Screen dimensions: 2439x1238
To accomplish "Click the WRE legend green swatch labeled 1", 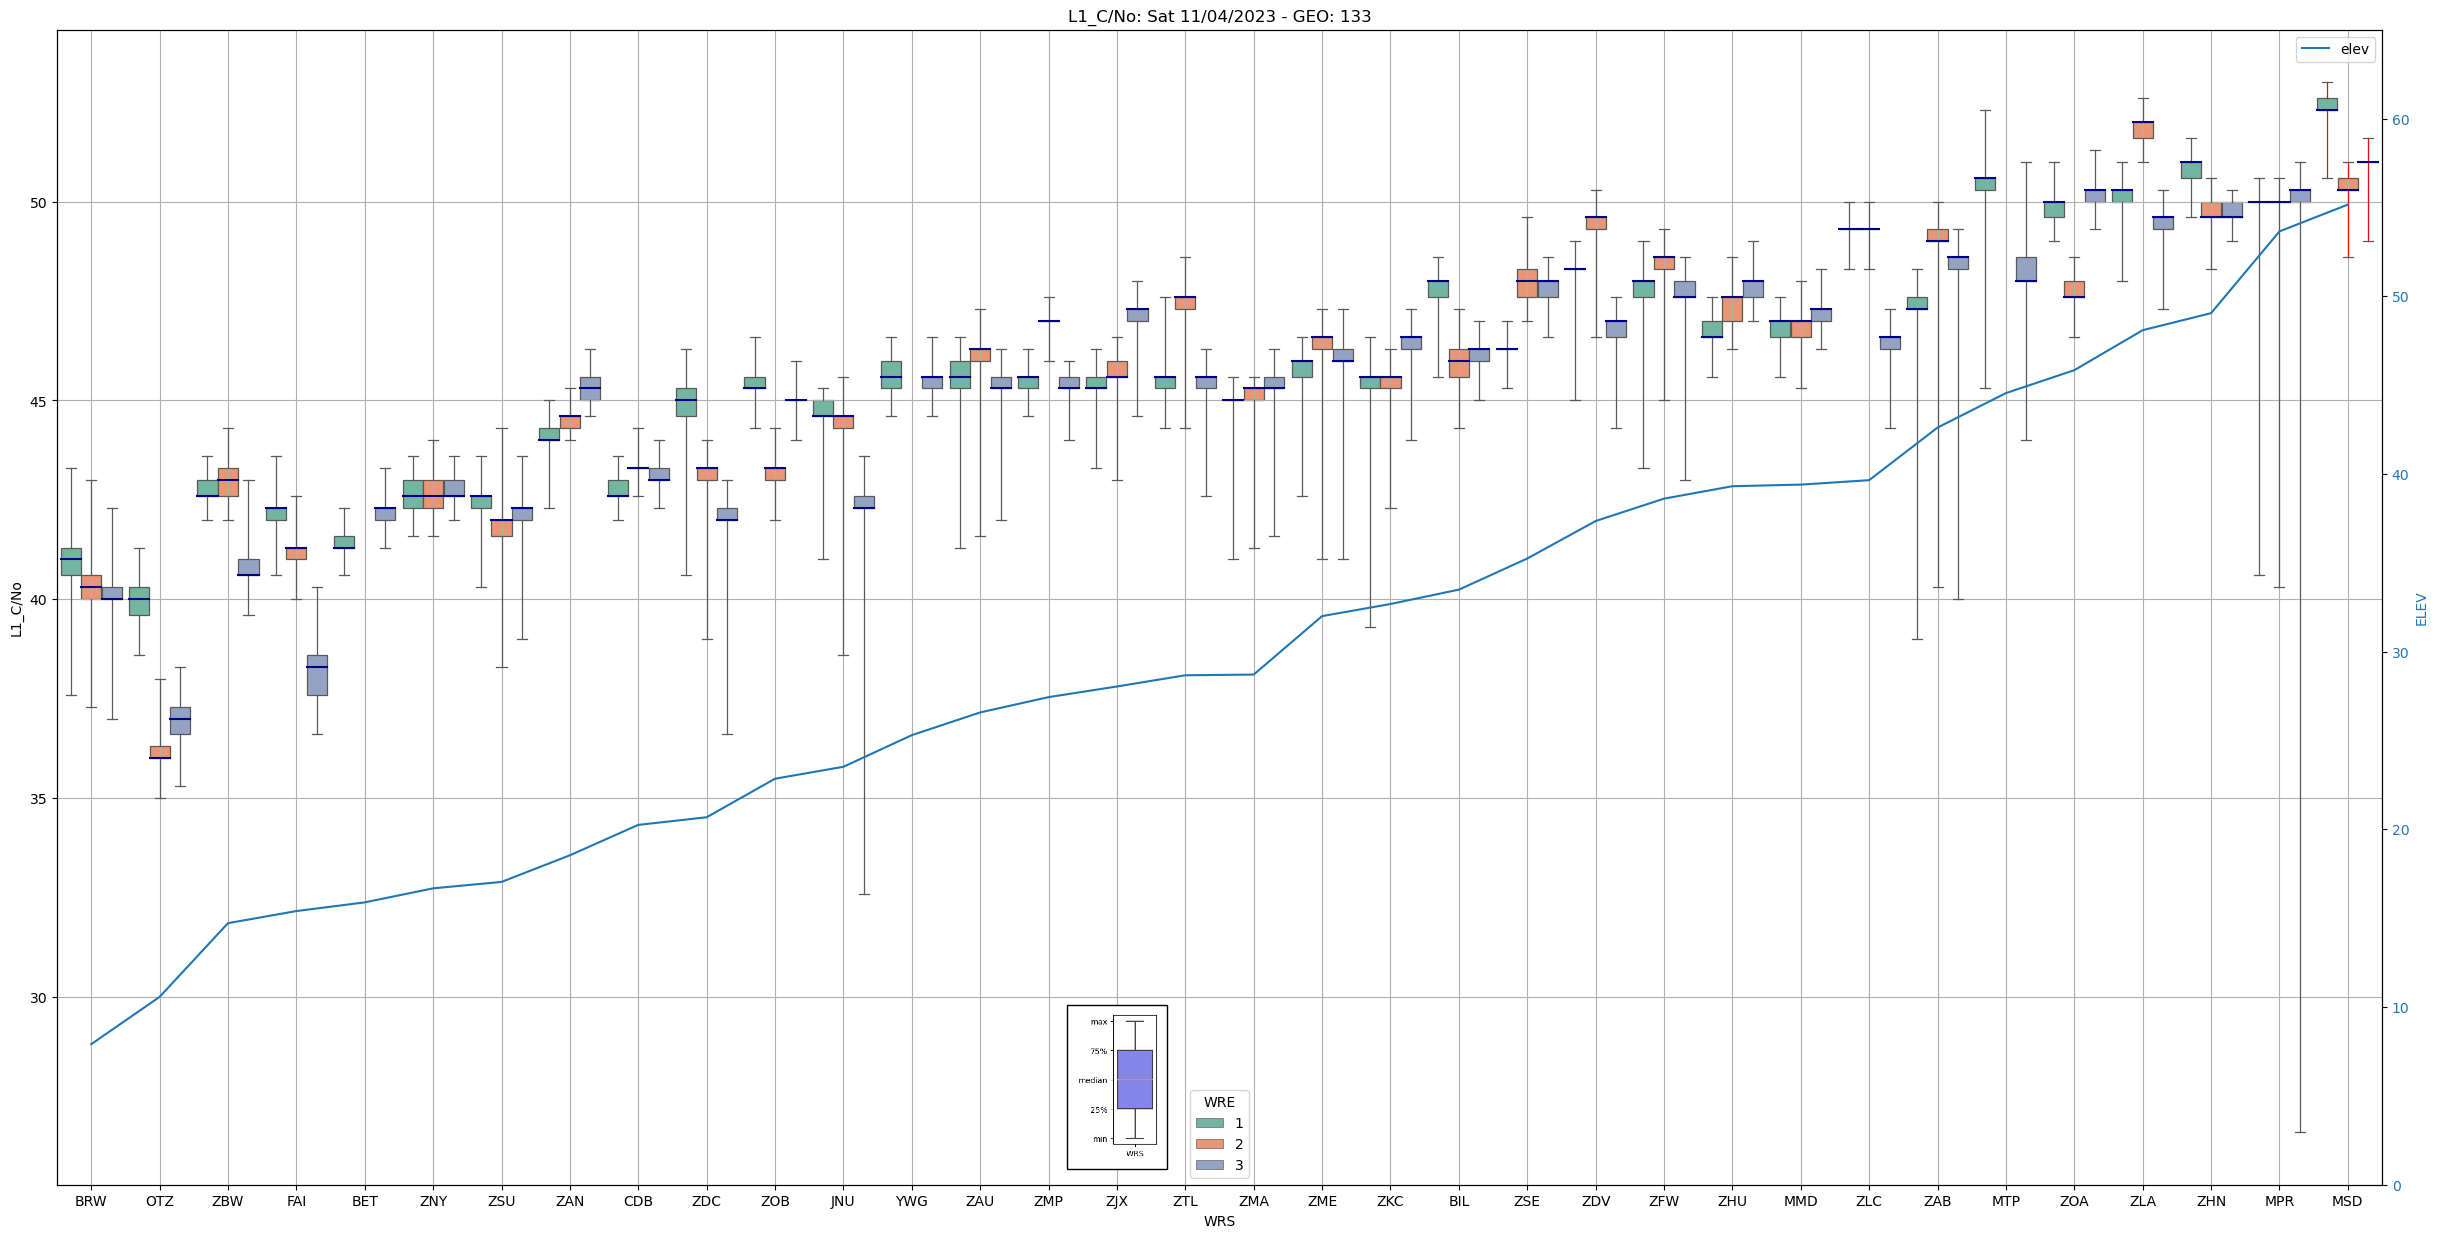I will tap(1209, 1123).
